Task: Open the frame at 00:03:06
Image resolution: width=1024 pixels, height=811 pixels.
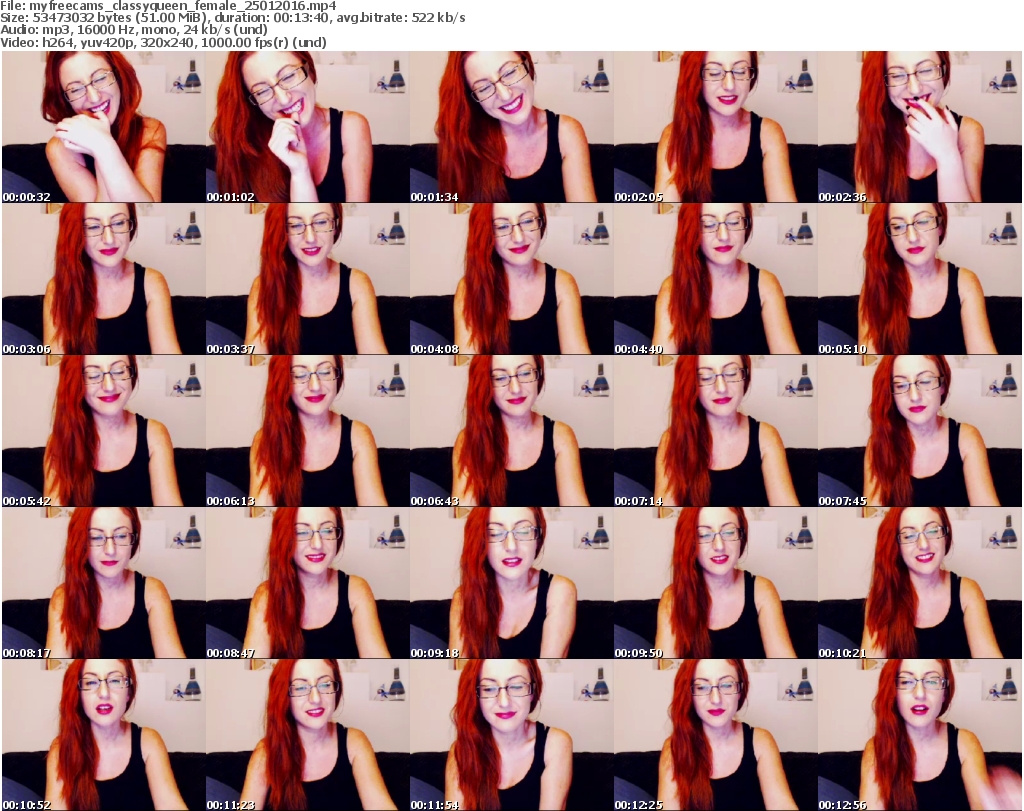Action: click(x=104, y=279)
